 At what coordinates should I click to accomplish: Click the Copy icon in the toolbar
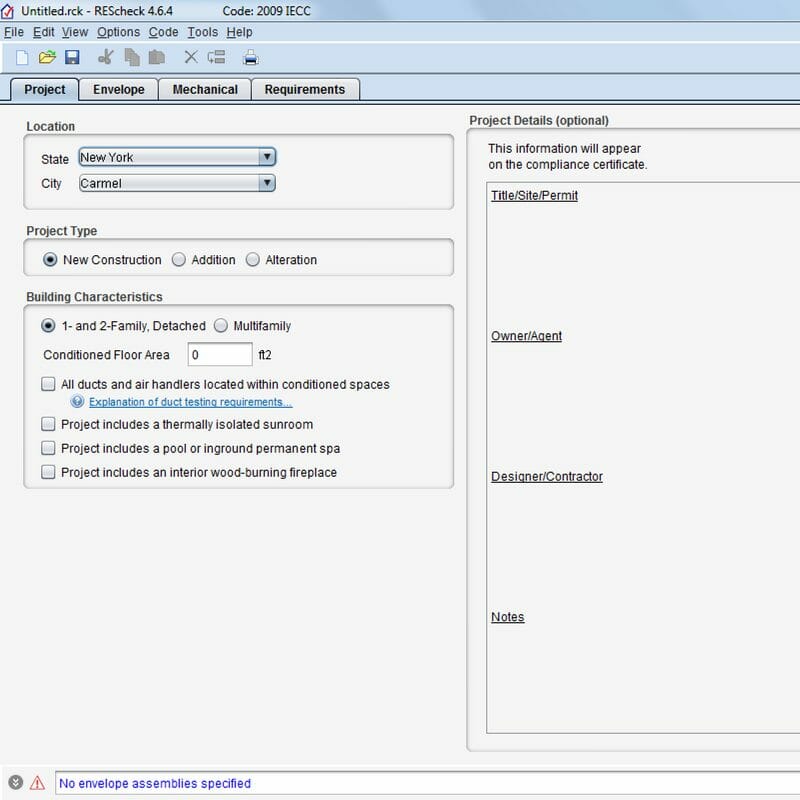[x=131, y=57]
